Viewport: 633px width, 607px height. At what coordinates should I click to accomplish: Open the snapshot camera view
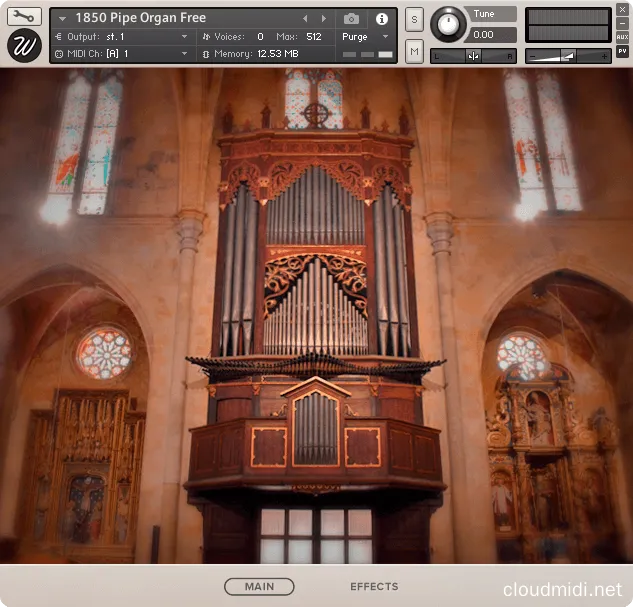351,19
